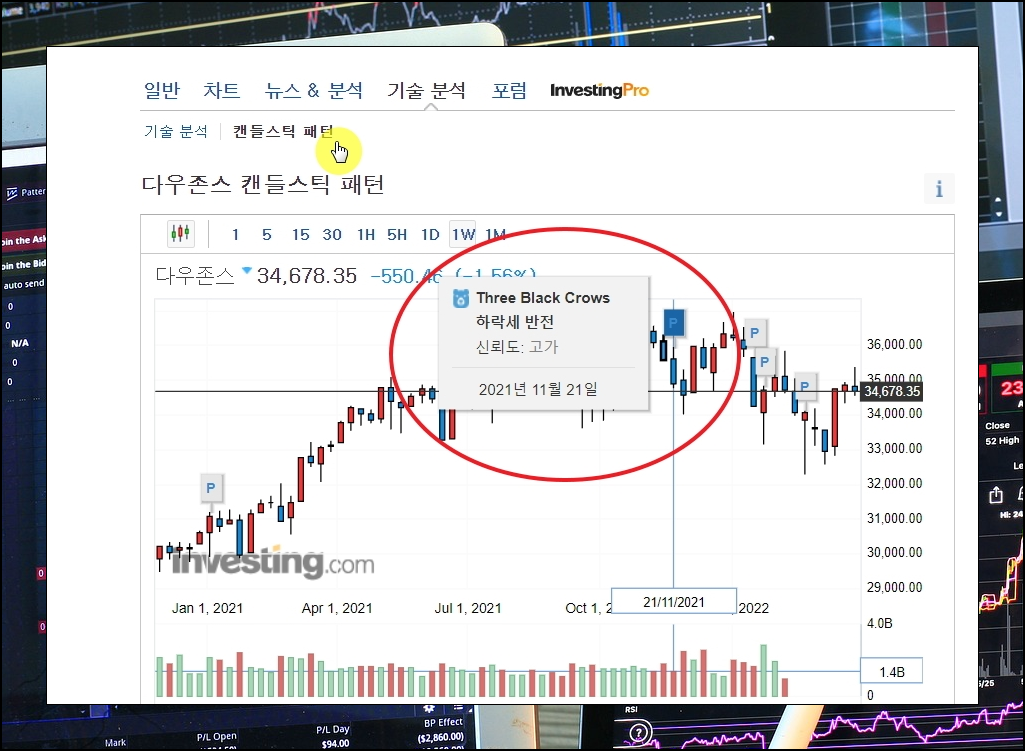Set chart interval to 15 minutes
The width and height of the screenshot is (1025, 751).
pos(301,235)
